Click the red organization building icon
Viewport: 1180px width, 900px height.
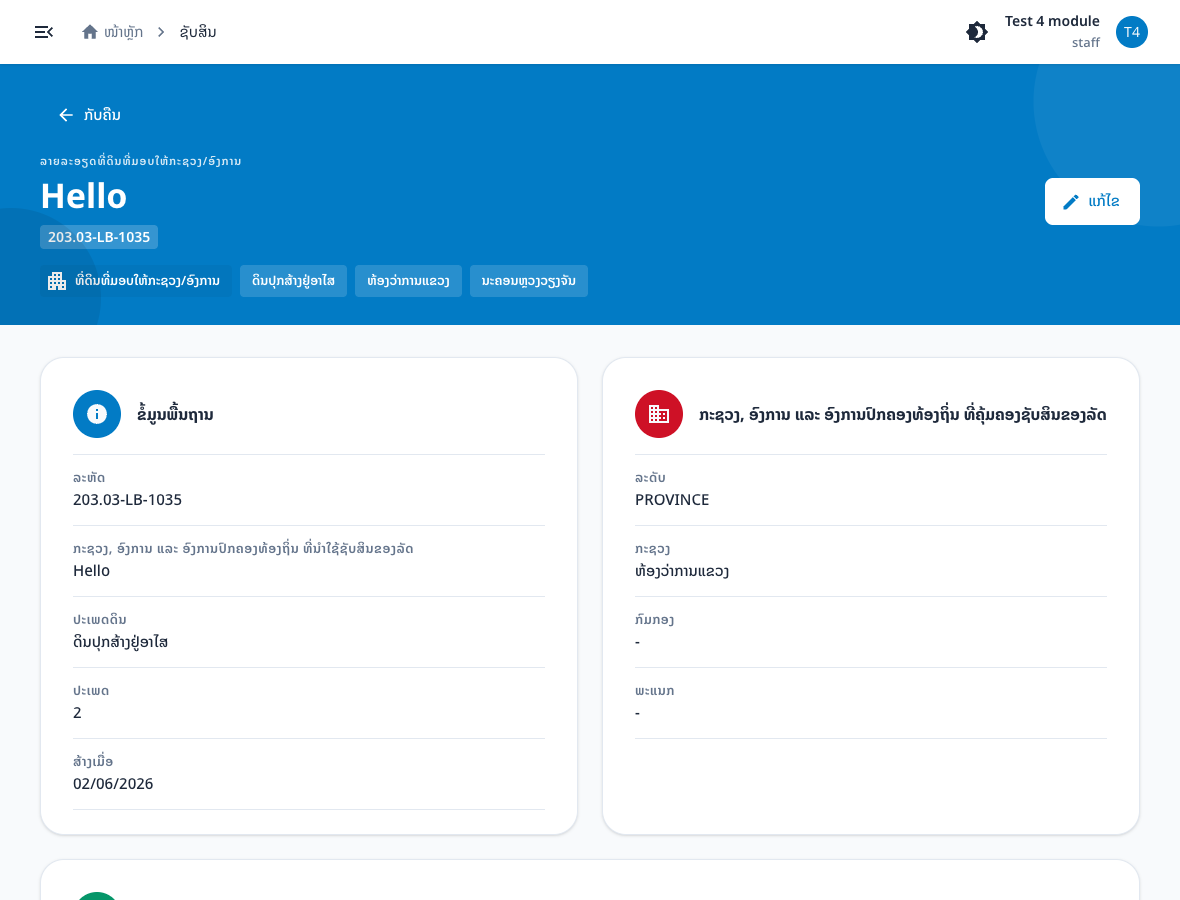pos(658,414)
